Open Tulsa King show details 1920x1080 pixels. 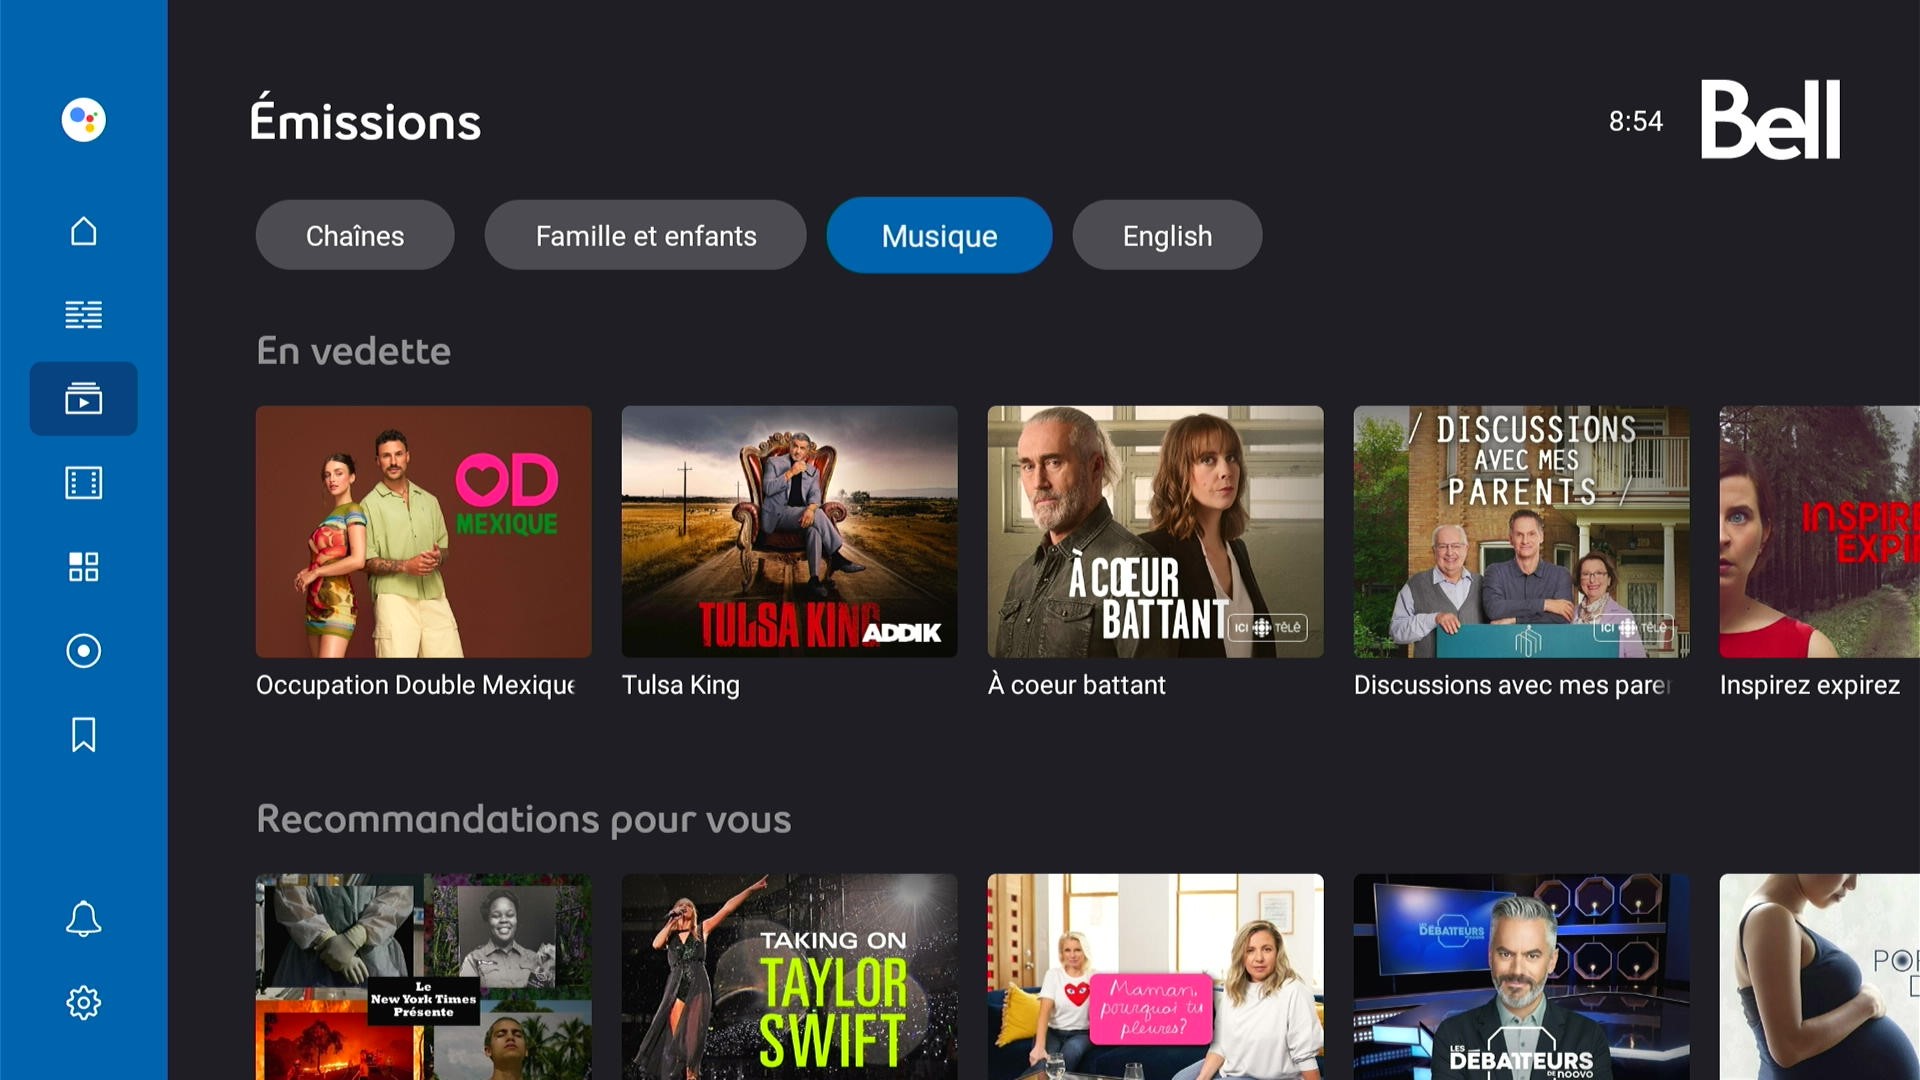[x=789, y=531]
